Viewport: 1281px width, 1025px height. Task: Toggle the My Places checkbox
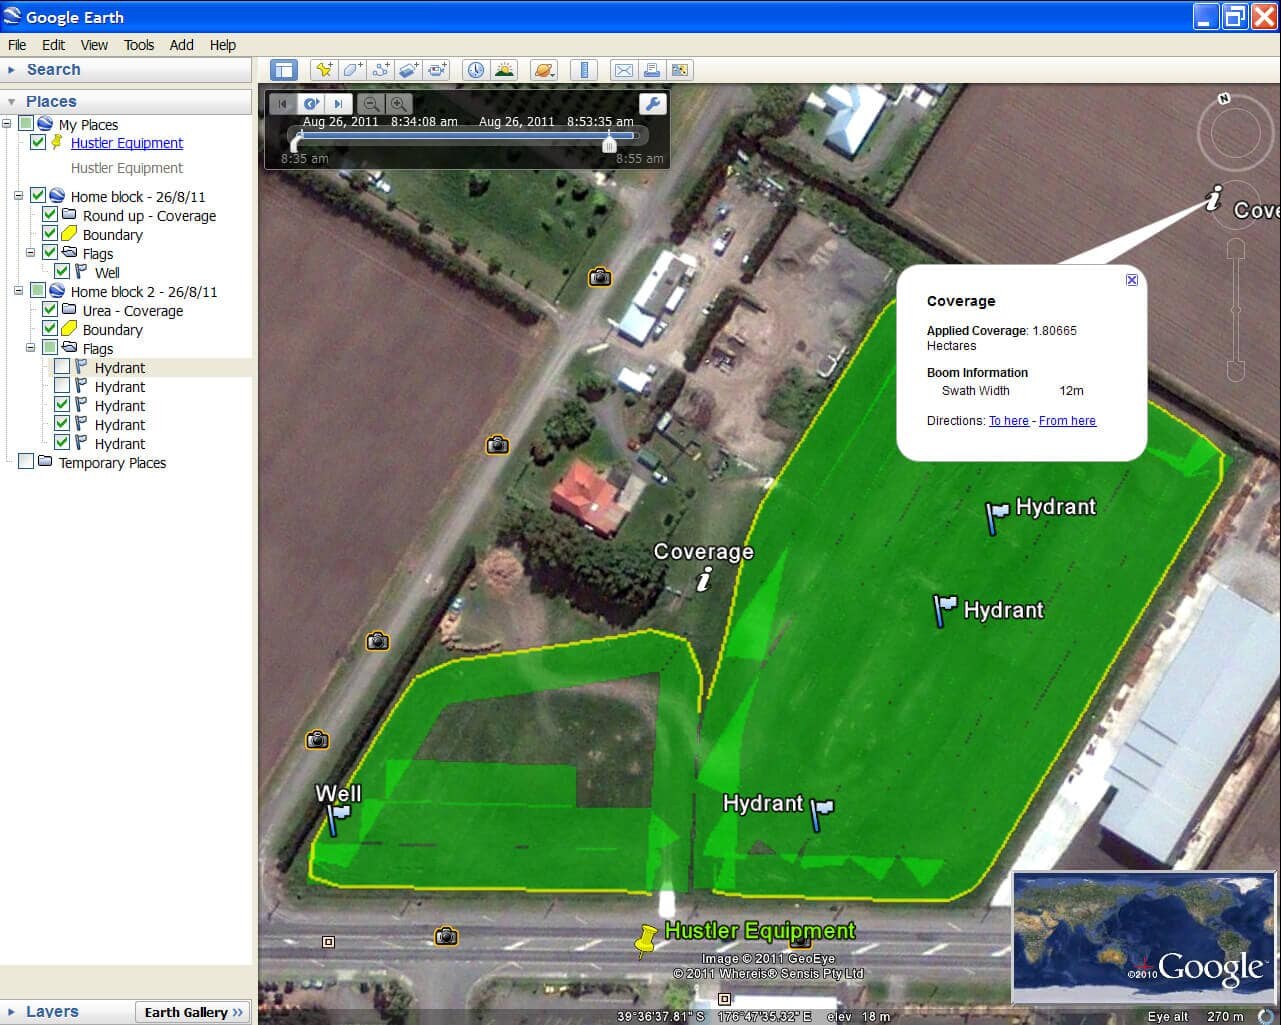pos(26,124)
